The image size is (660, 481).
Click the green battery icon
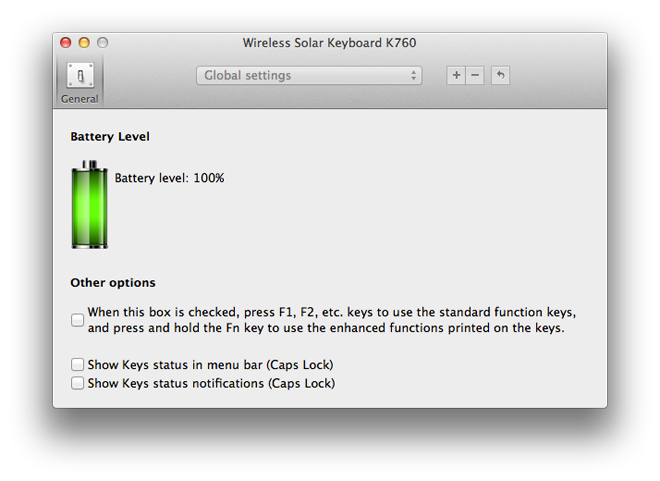pos(90,204)
